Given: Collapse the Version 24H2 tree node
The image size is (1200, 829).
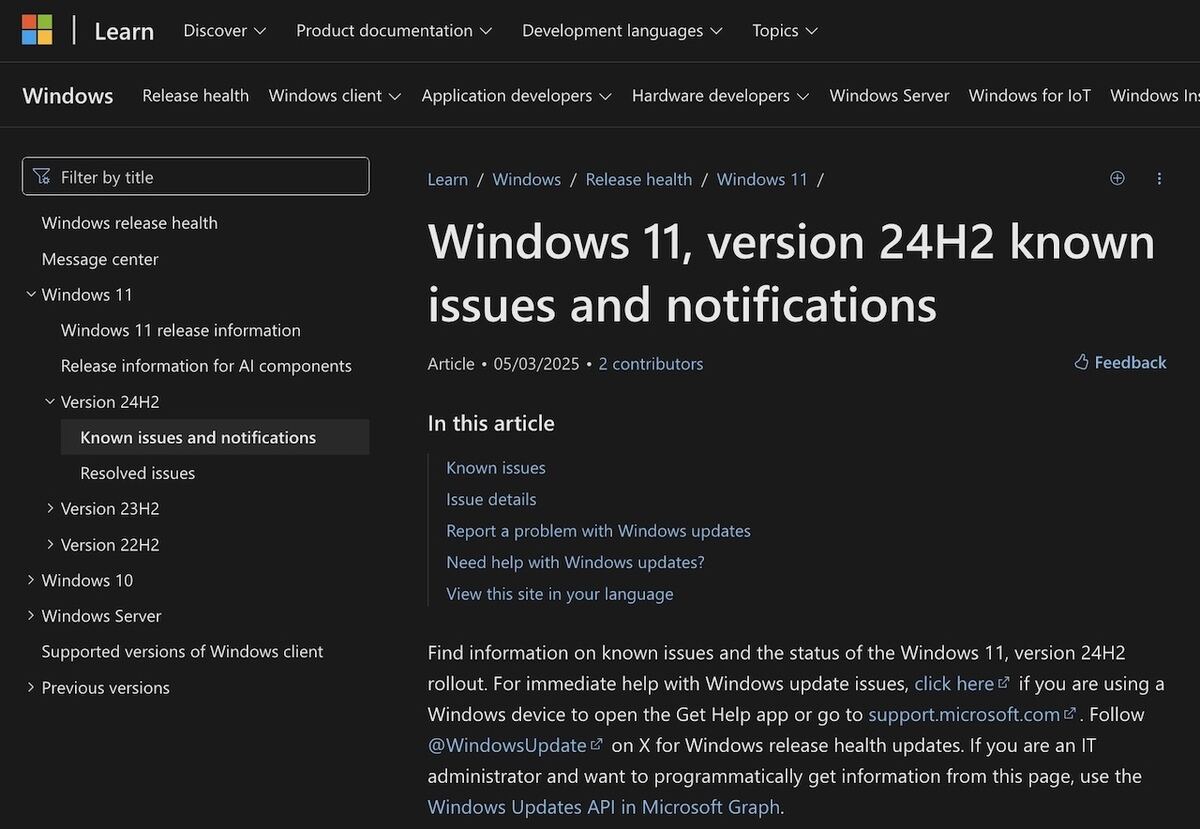Looking at the screenshot, I should click(50, 401).
